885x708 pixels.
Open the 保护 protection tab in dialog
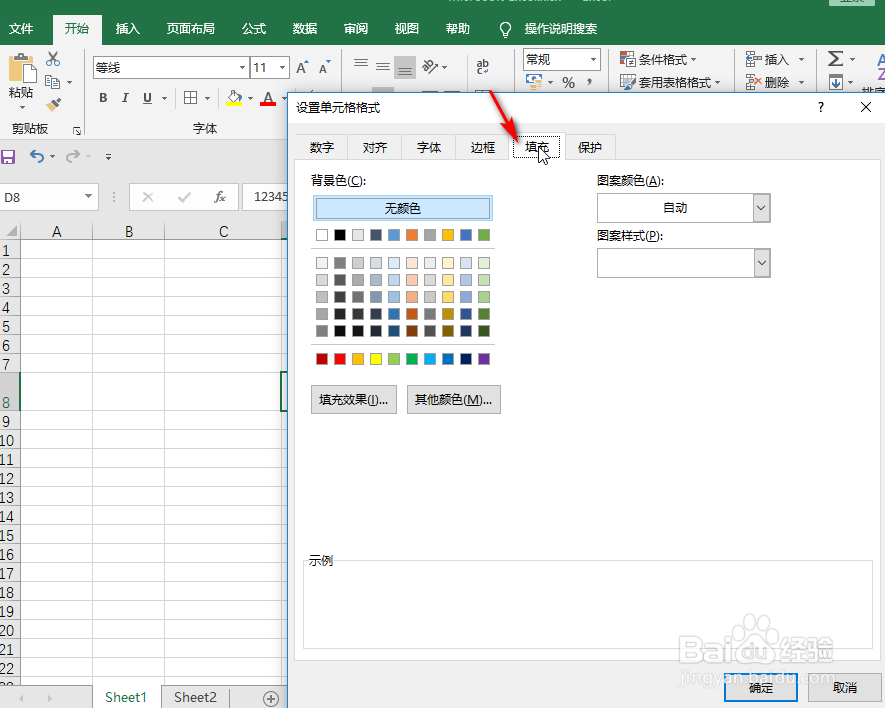click(x=590, y=147)
